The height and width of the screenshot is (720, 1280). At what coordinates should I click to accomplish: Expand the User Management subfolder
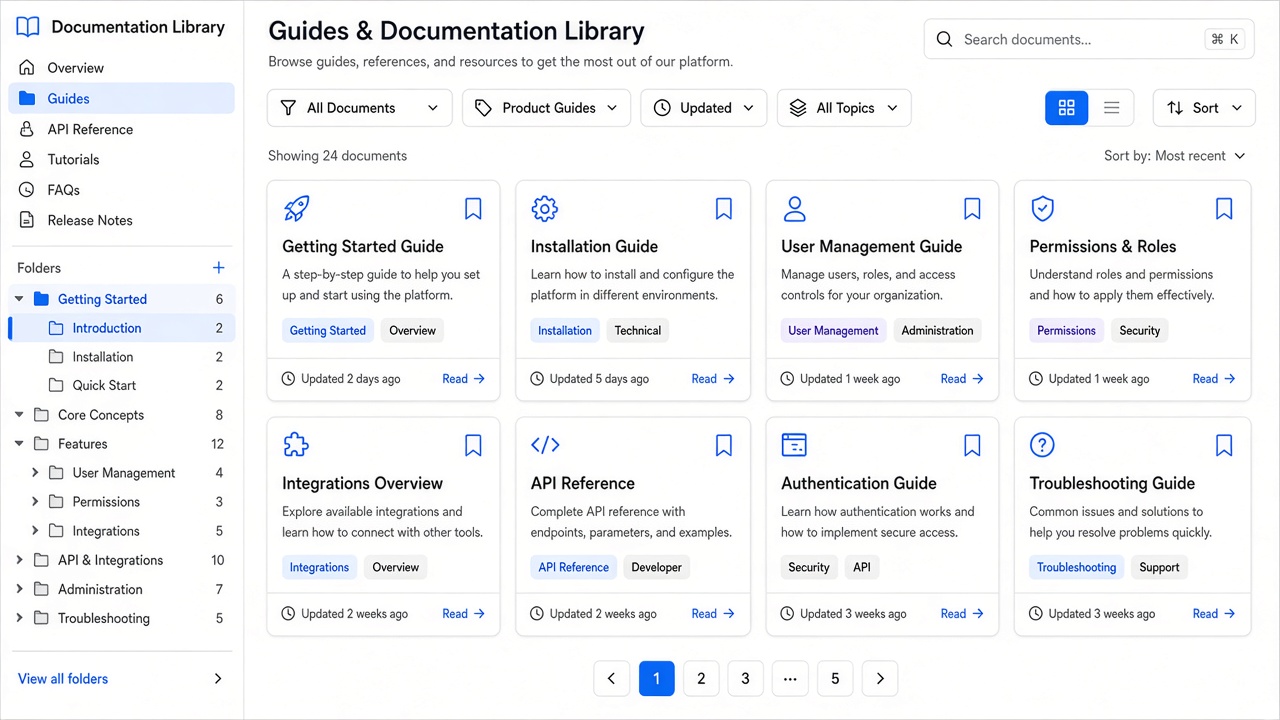[x=35, y=473]
